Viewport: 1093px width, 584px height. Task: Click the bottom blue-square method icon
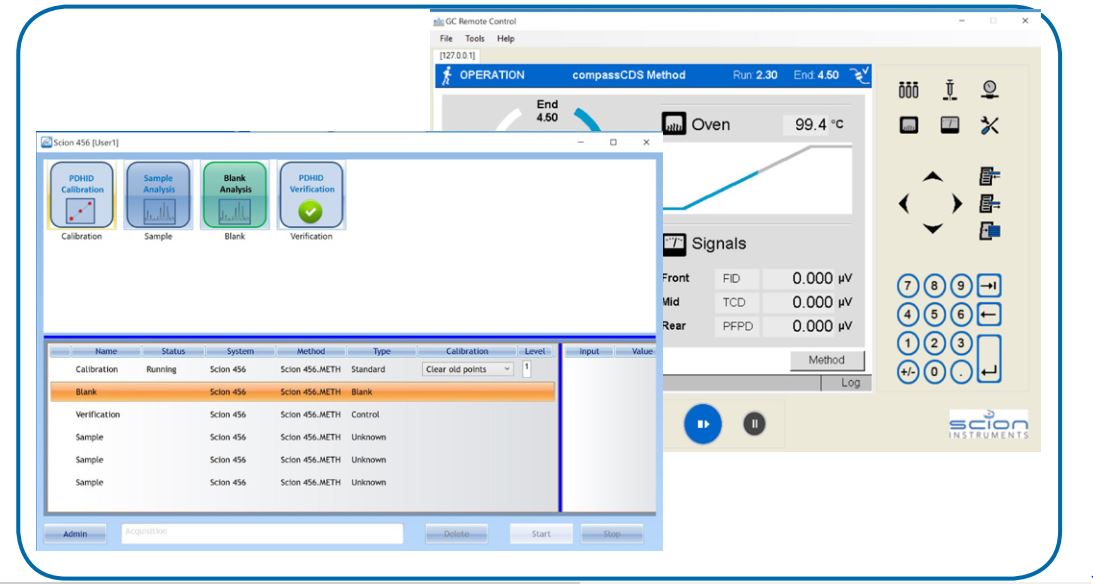(990, 231)
